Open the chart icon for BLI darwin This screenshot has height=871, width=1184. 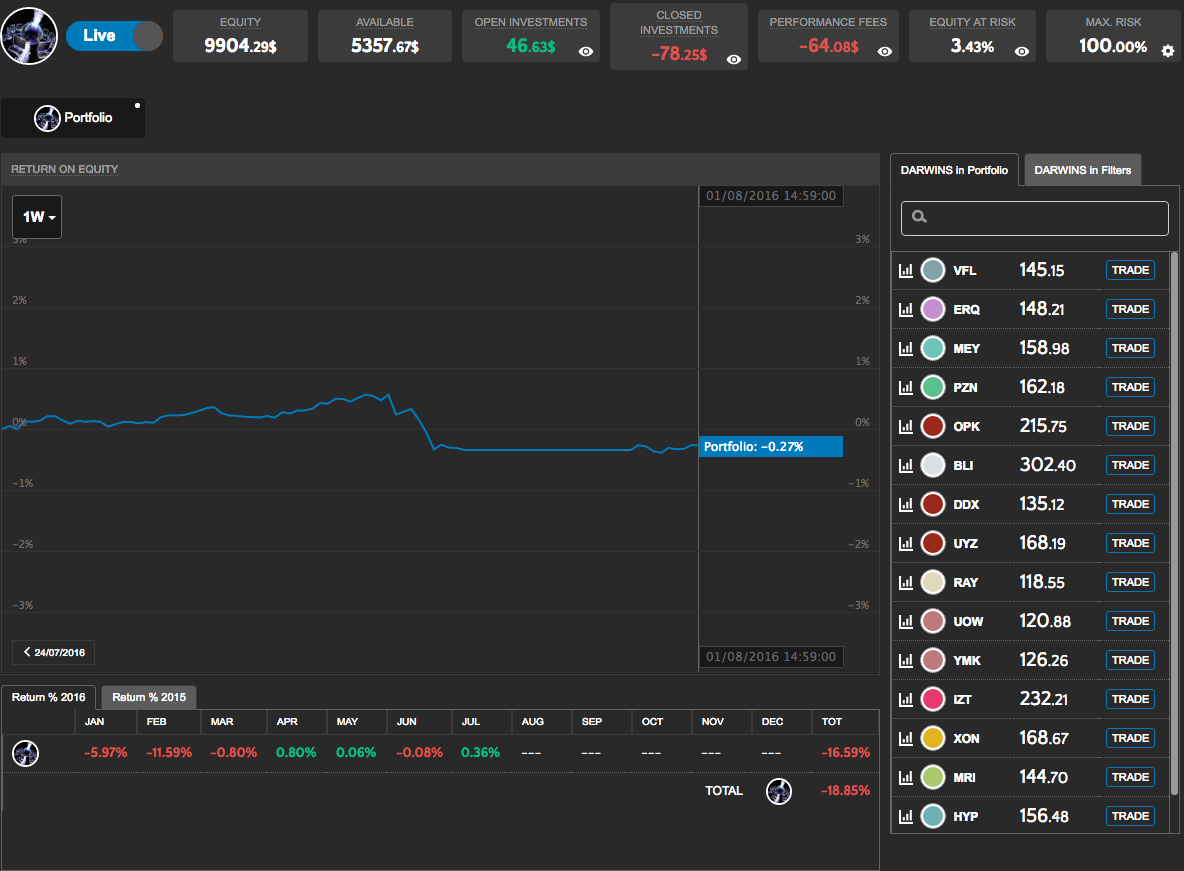pyautogui.click(x=906, y=465)
